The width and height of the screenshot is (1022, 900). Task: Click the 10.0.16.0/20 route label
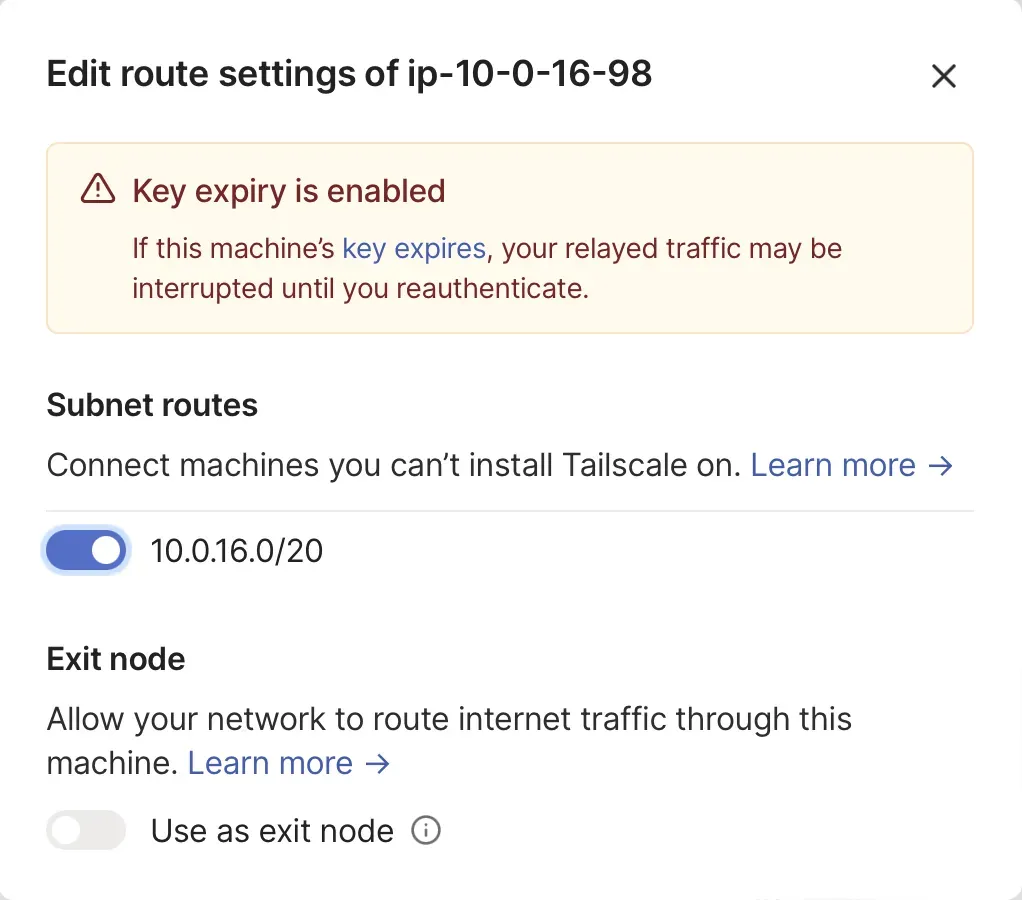(237, 550)
